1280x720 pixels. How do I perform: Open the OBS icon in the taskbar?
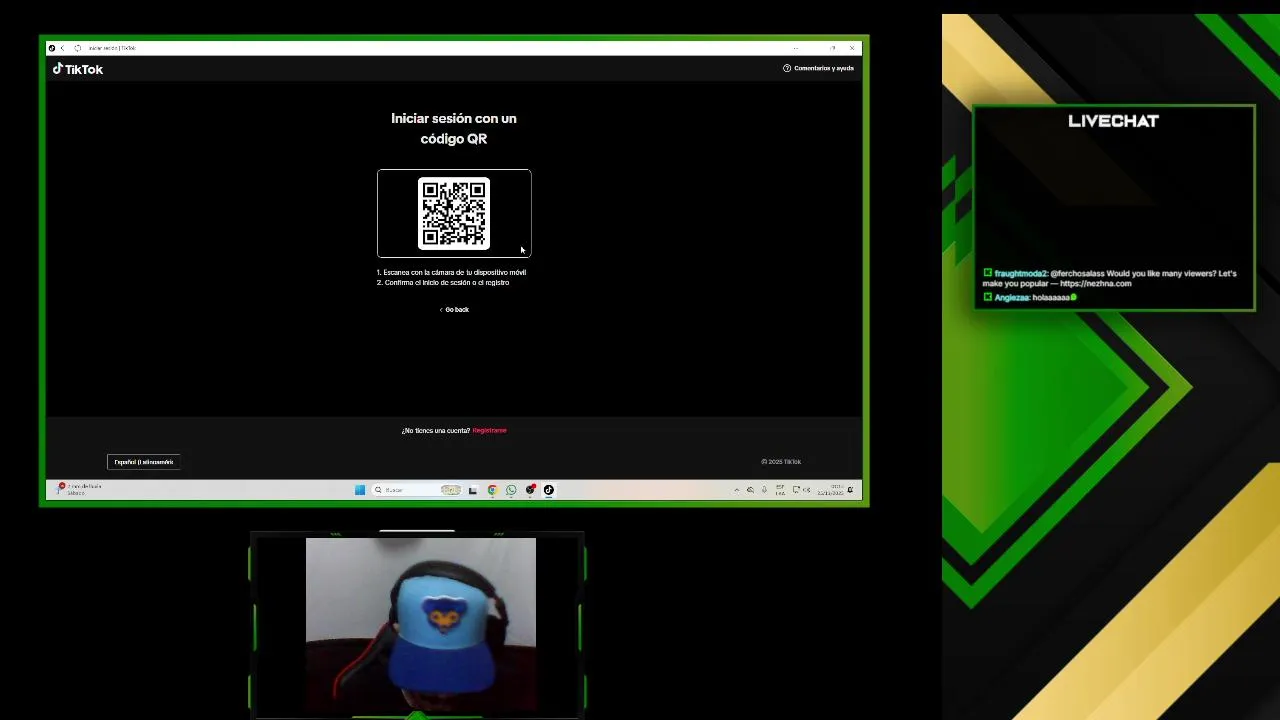[530, 490]
